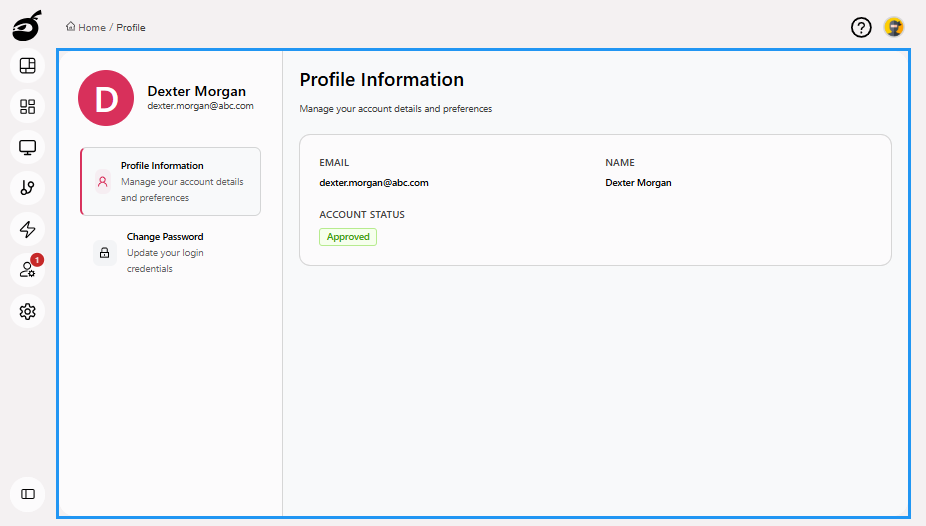Click the Dexter Morgan name value in card
The image size is (926, 526).
click(x=638, y=182)
